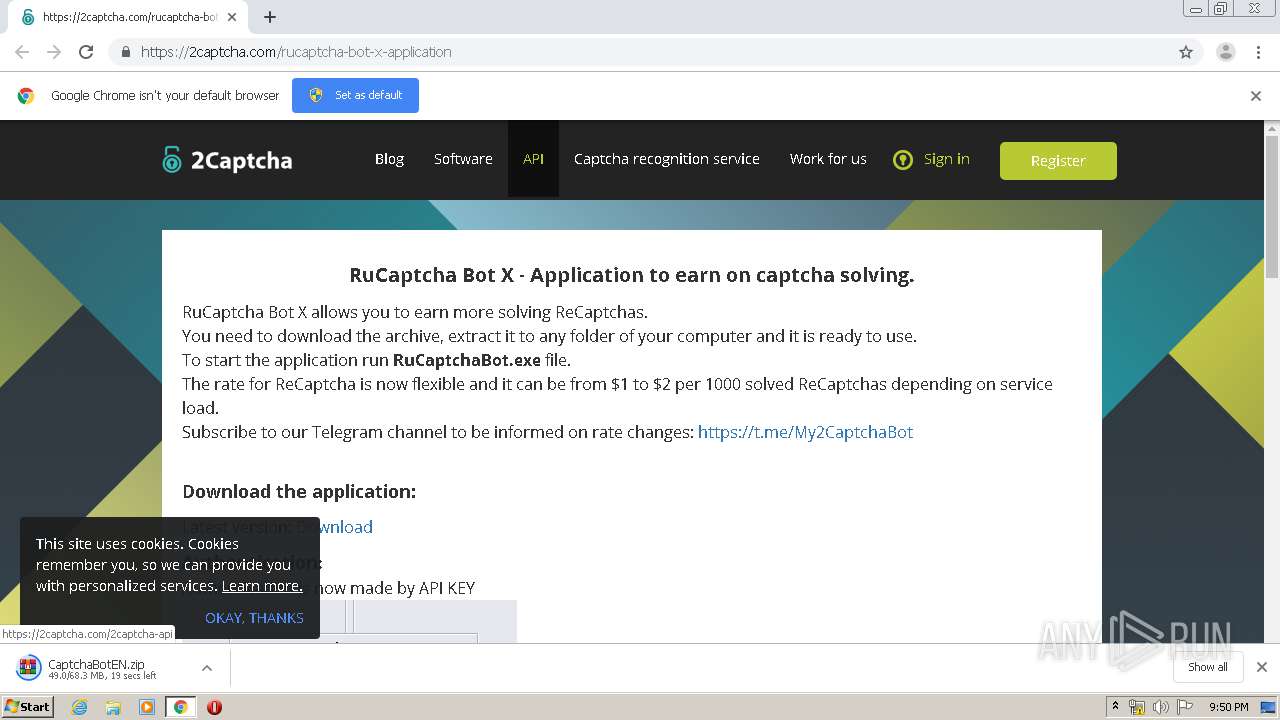Open the Chrome three-dot menu
Image resolution: width=1280 pixels, height=720 pixels.
tap(1258, 52)
